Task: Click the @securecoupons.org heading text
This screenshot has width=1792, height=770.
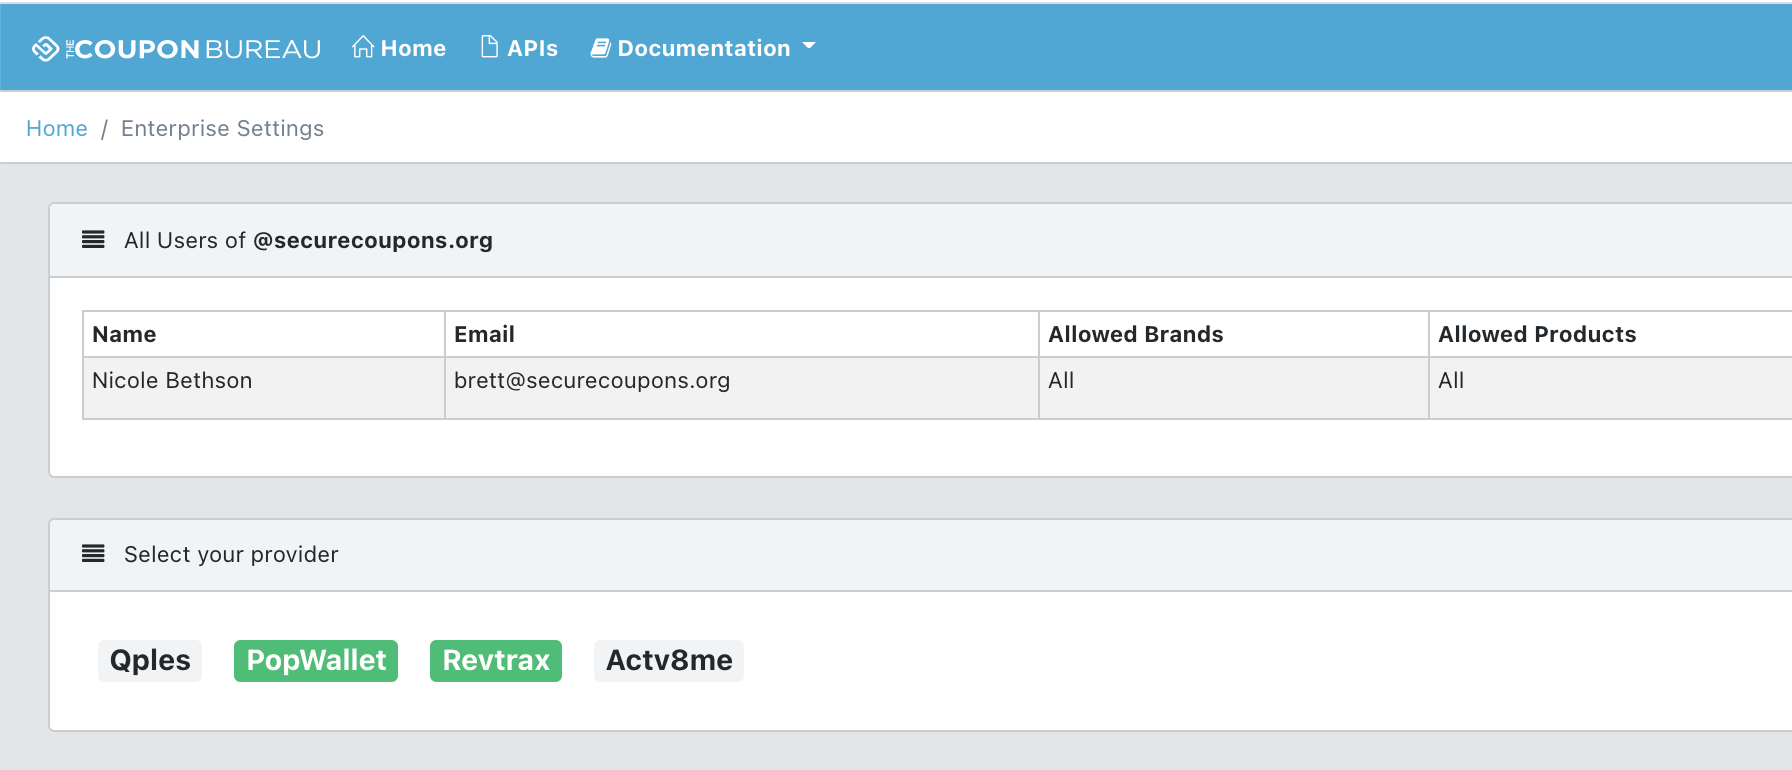Action: click(373, 241)
